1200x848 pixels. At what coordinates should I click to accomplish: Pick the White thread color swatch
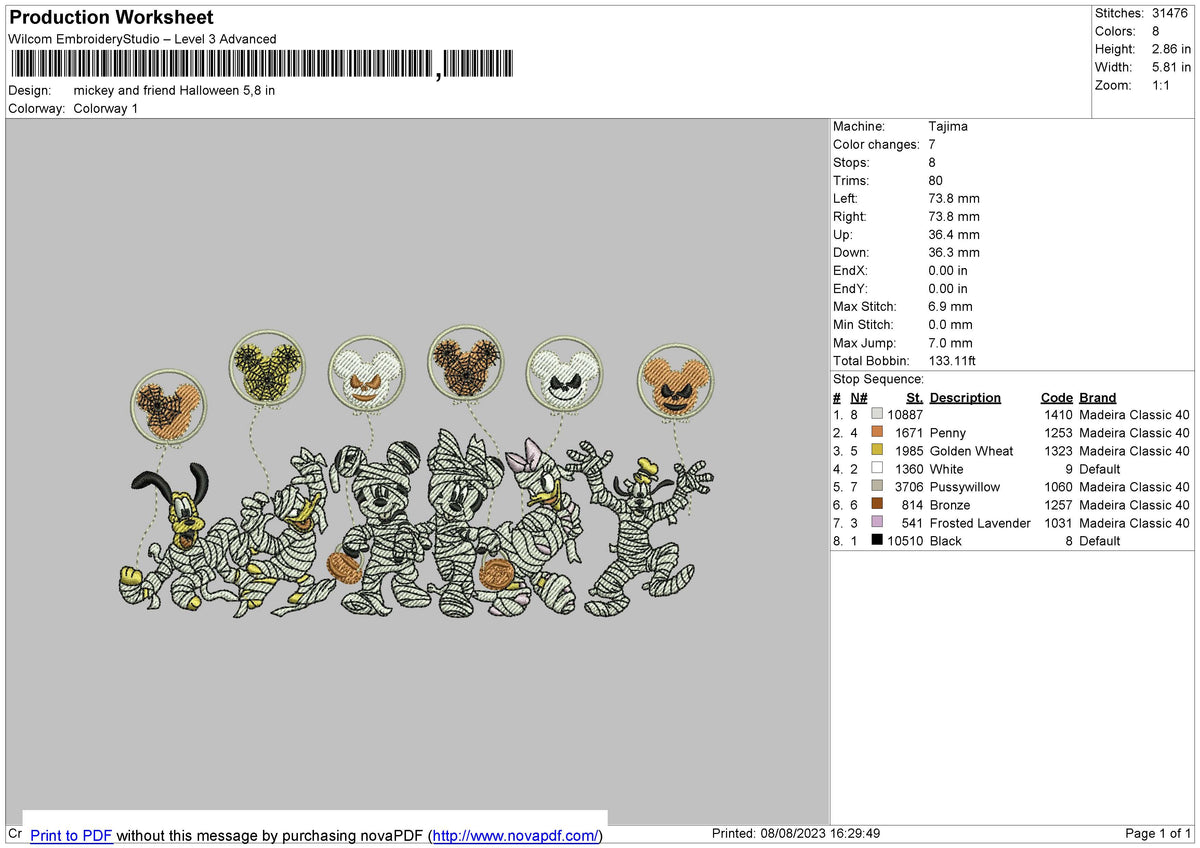(x=877, y=468)
